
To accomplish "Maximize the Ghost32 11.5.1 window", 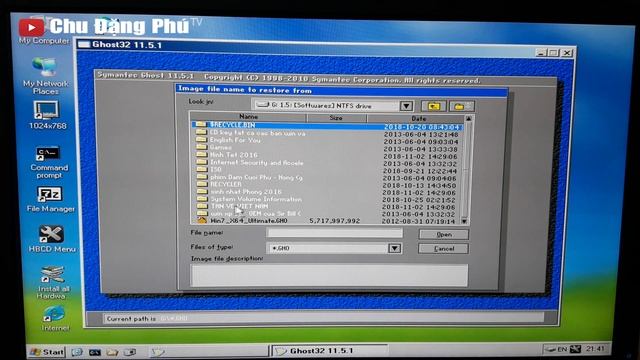I will 554,53.
